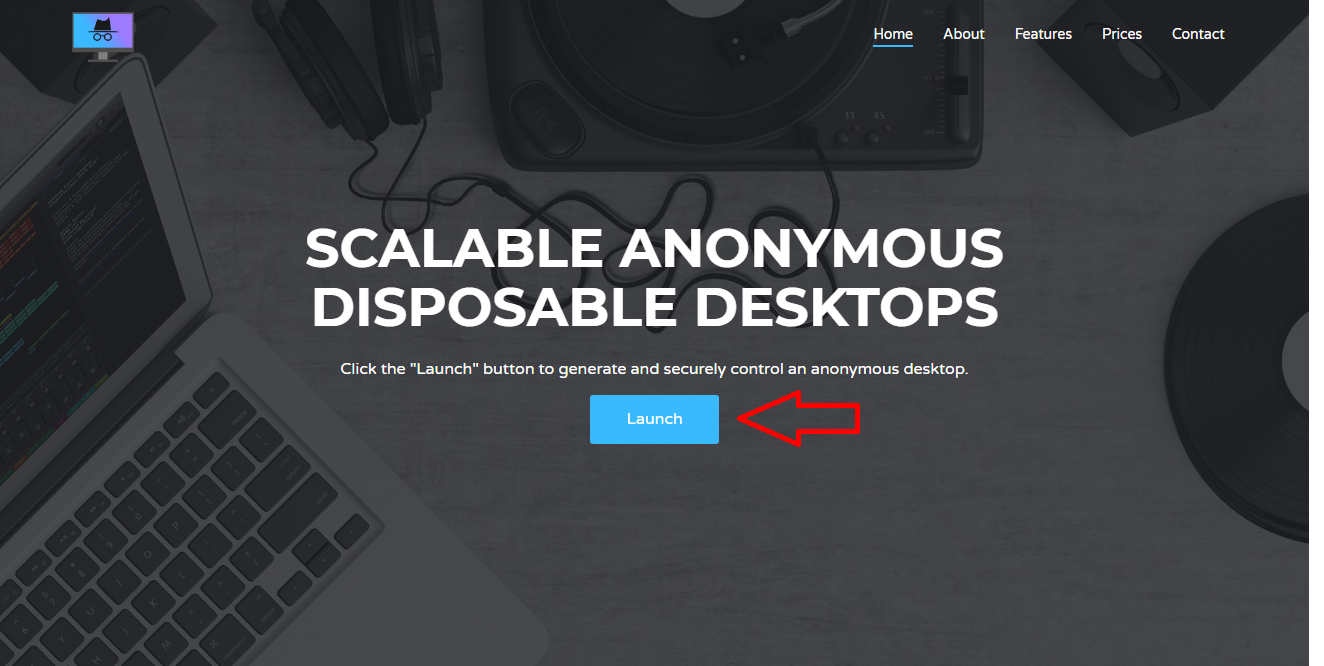Screen dimensions: 1324x666
Task: Go to the About section
Action: (x=964, y=34)
